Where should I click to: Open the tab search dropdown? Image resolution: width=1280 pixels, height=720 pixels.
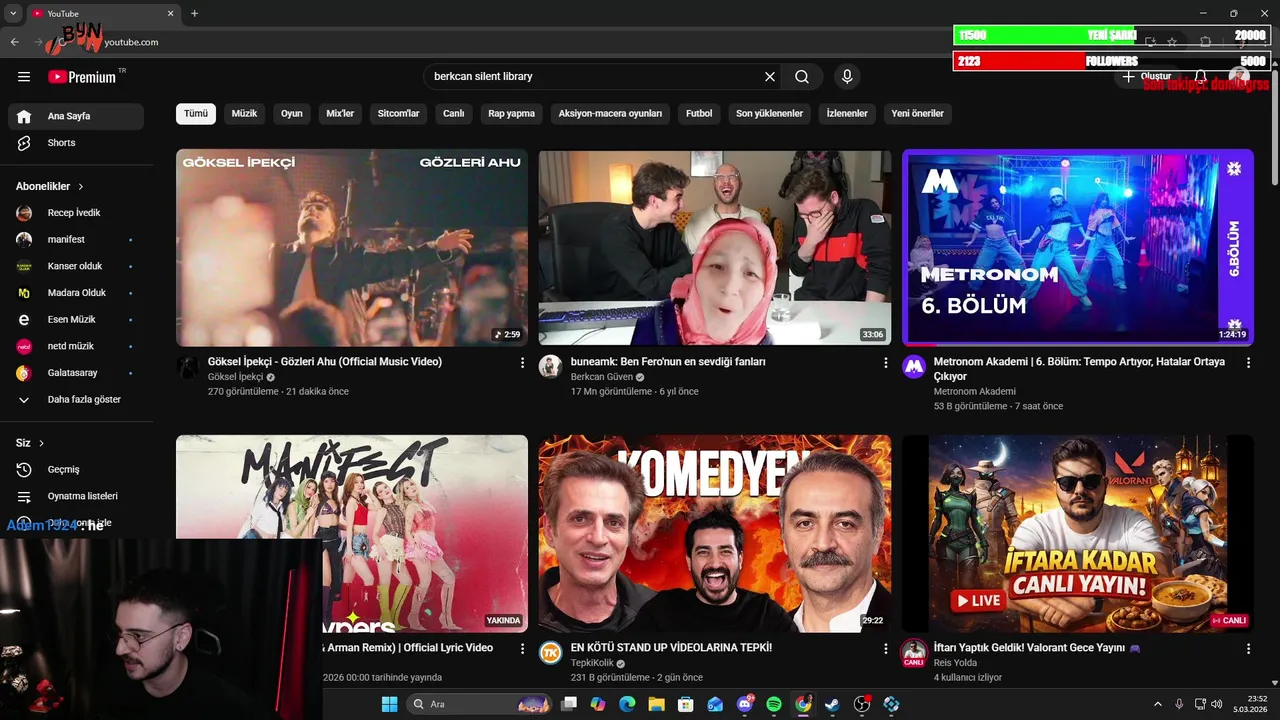coord(13,13)
